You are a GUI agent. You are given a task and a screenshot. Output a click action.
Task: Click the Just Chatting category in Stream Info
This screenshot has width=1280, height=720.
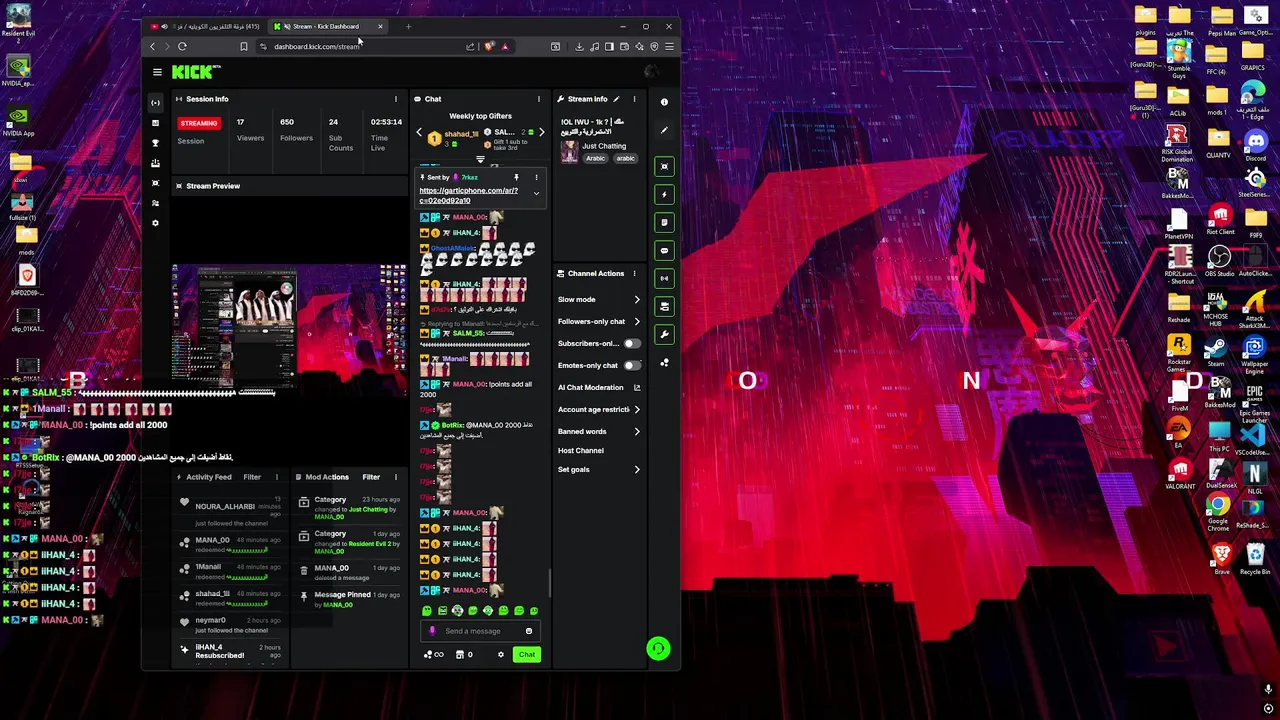coord(604,146)
